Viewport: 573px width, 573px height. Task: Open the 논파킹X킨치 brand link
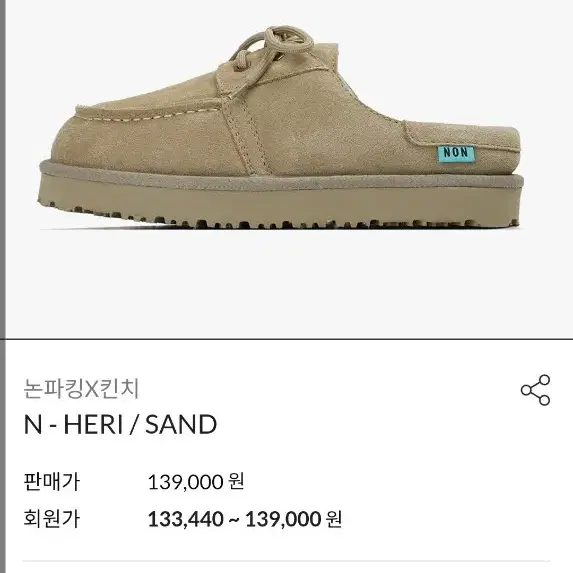point(81,388)
